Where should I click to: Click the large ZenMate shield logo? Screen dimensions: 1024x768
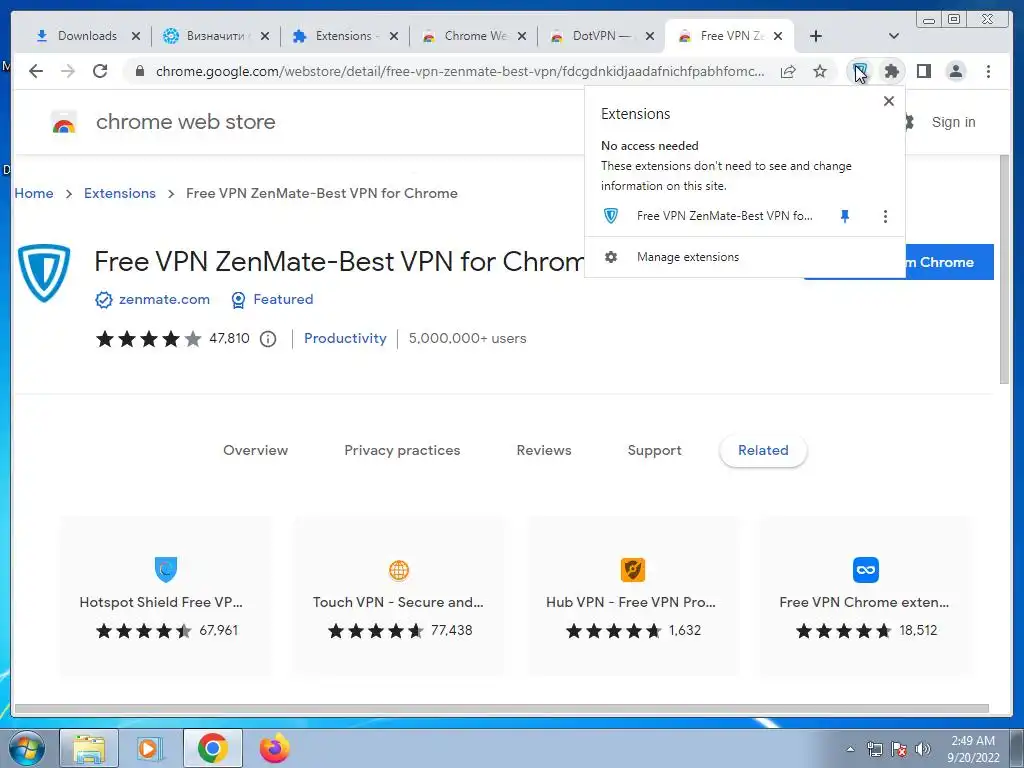[44, 273]
